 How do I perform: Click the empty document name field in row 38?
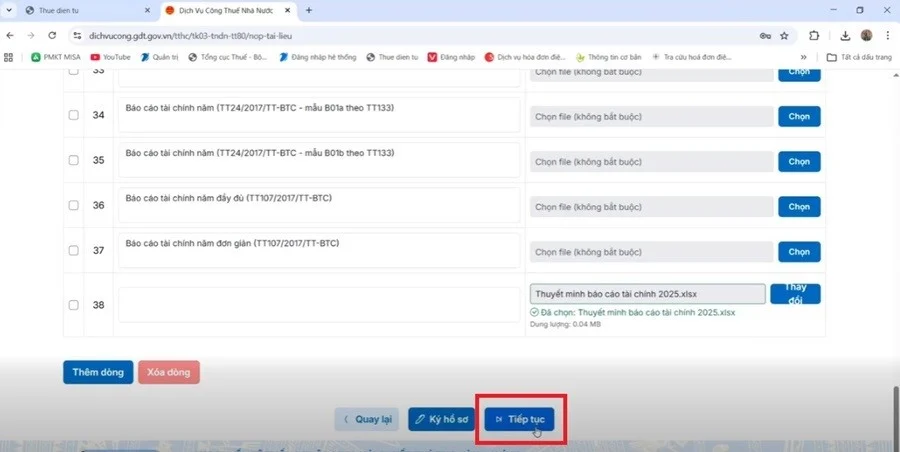318,304
